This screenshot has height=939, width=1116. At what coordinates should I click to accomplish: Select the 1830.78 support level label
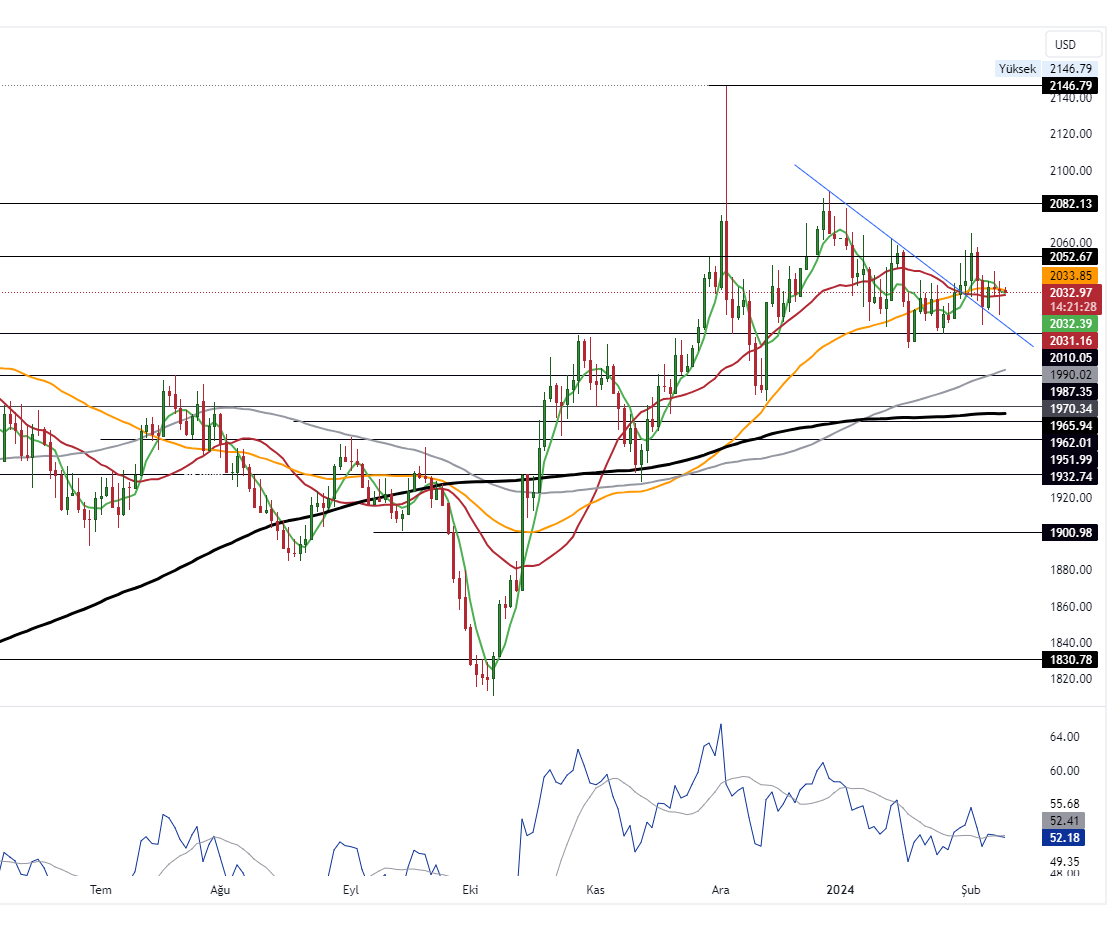[x=1069, y=659]
